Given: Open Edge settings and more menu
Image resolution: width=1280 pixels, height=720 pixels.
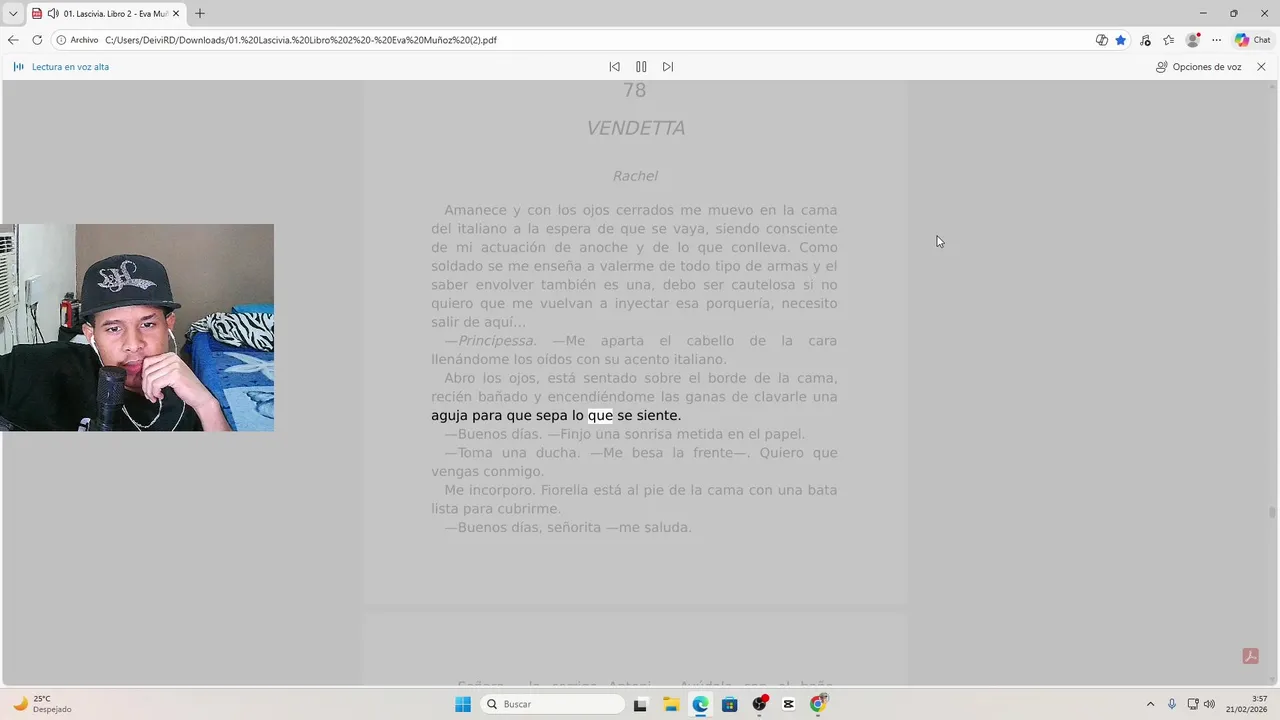Looking at the screenshot, I should (1216, 40).
